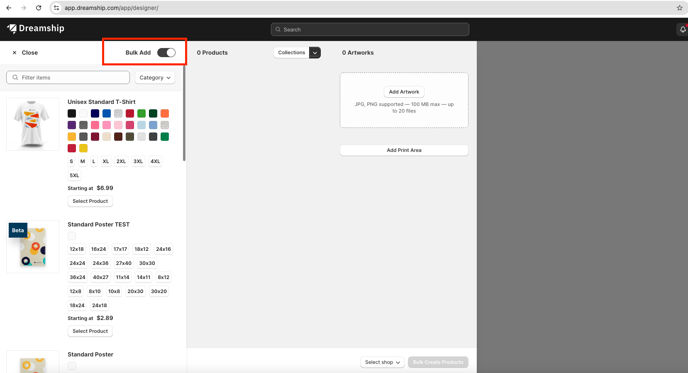688x373 pixels.
Task: Open the Category dropdown
Action: [x=154, y=78]
